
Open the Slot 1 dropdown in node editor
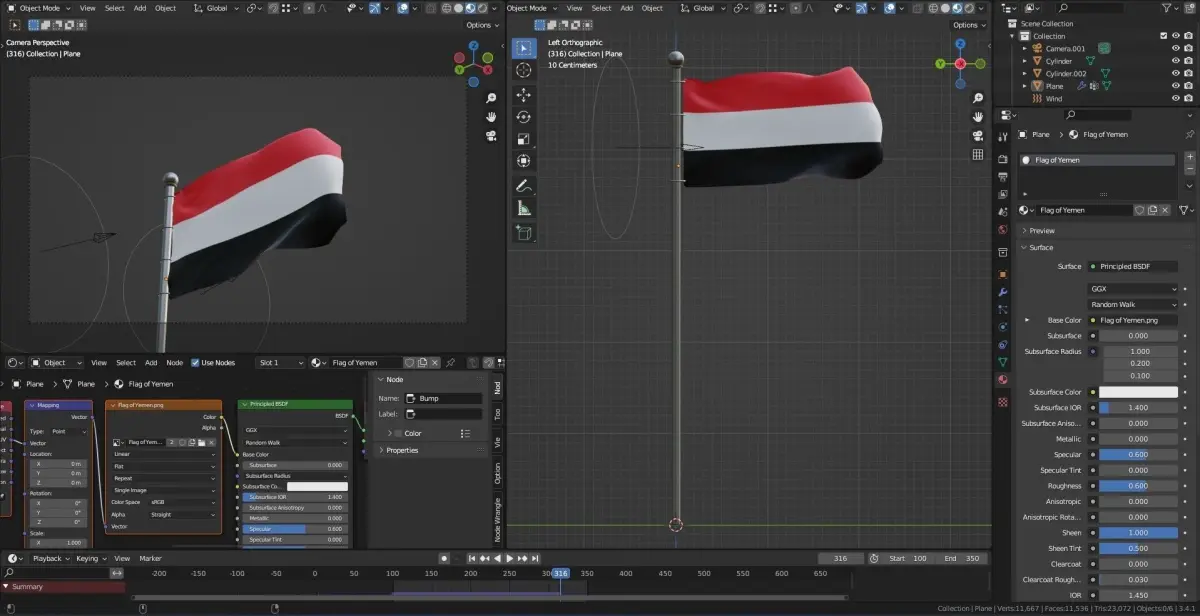pos(281,362)
